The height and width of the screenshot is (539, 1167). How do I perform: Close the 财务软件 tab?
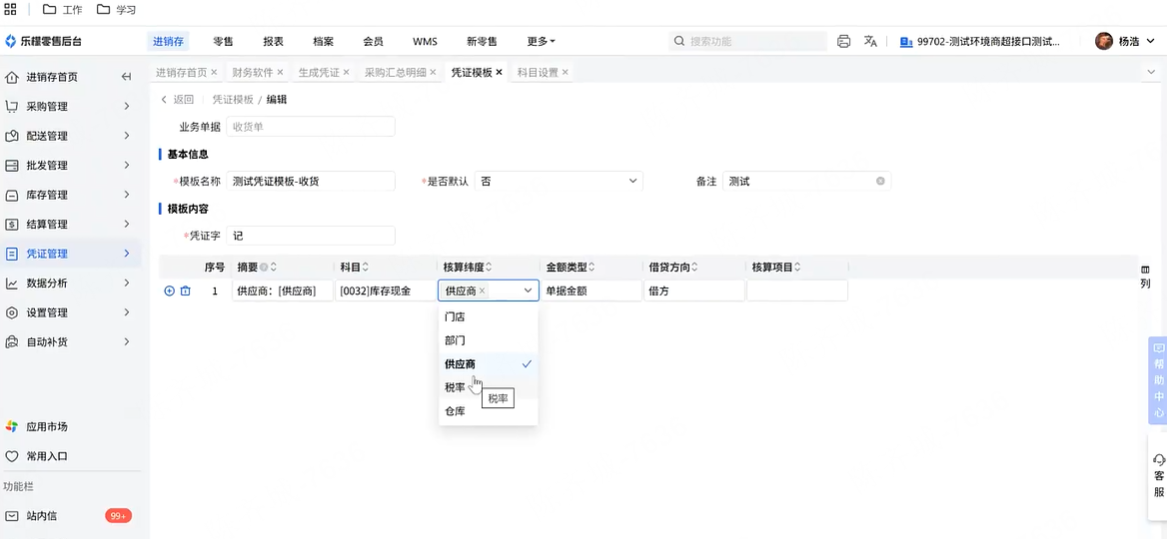click(280, 72)
